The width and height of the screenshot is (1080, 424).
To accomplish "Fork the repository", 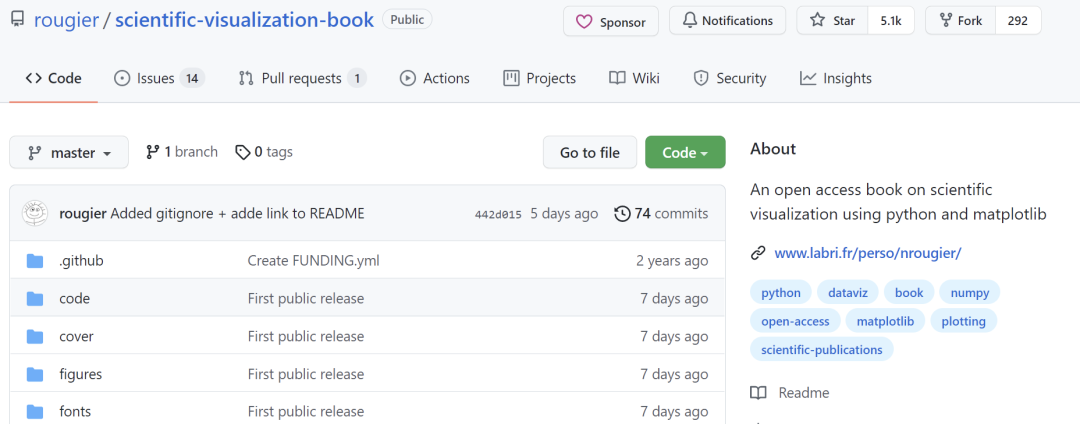I will pos(960,21).
